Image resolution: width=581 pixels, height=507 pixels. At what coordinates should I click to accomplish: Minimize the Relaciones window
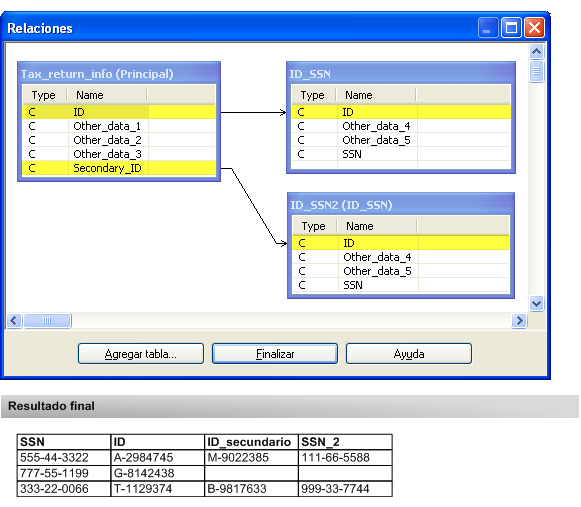[x=488, y=28]
